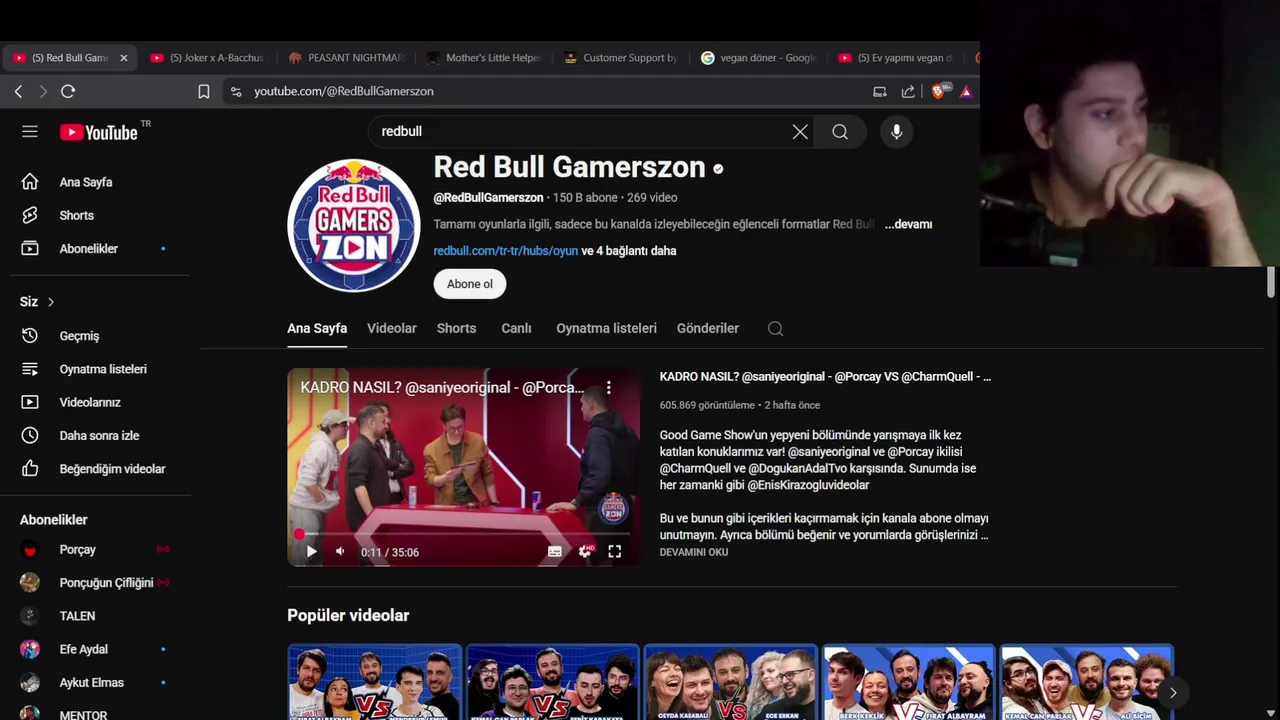Toggle subtitles on featured video
Image resolution: width=1280 pixels, height=720 pixels.
555,551
